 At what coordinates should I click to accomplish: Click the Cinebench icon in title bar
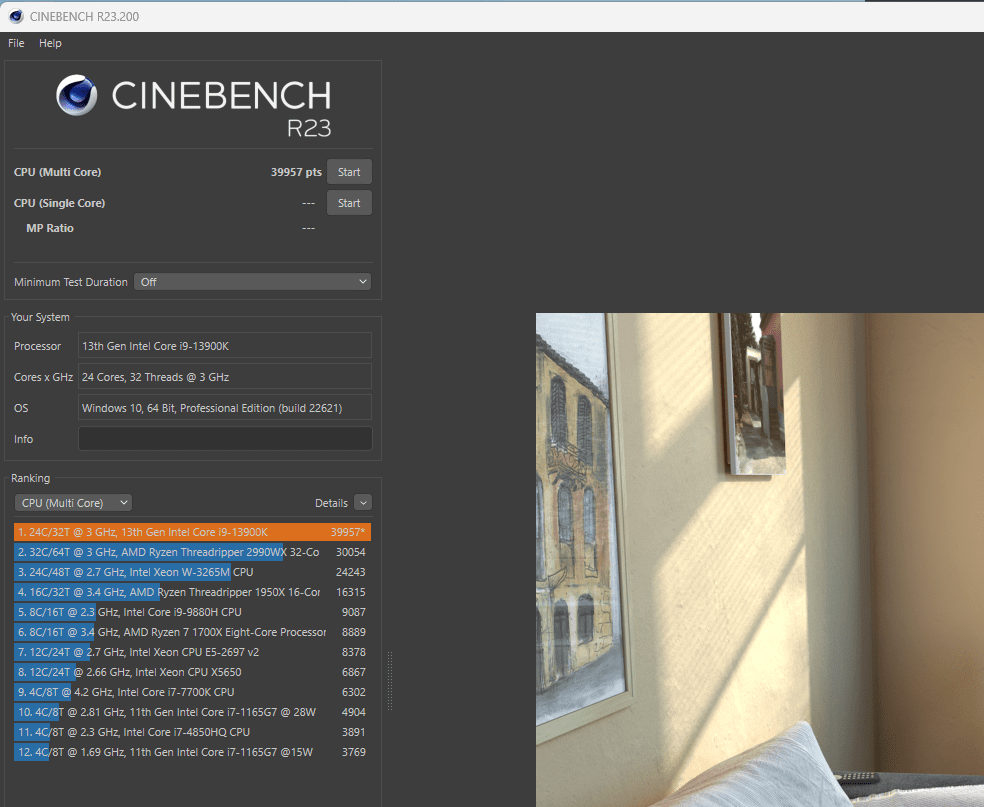tap(16, 16)
